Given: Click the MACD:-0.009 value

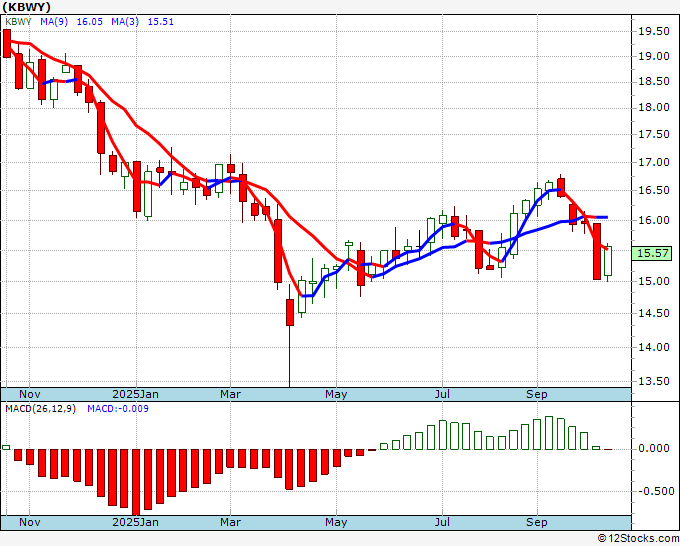Looking at the screenshot, I should 118,409.
